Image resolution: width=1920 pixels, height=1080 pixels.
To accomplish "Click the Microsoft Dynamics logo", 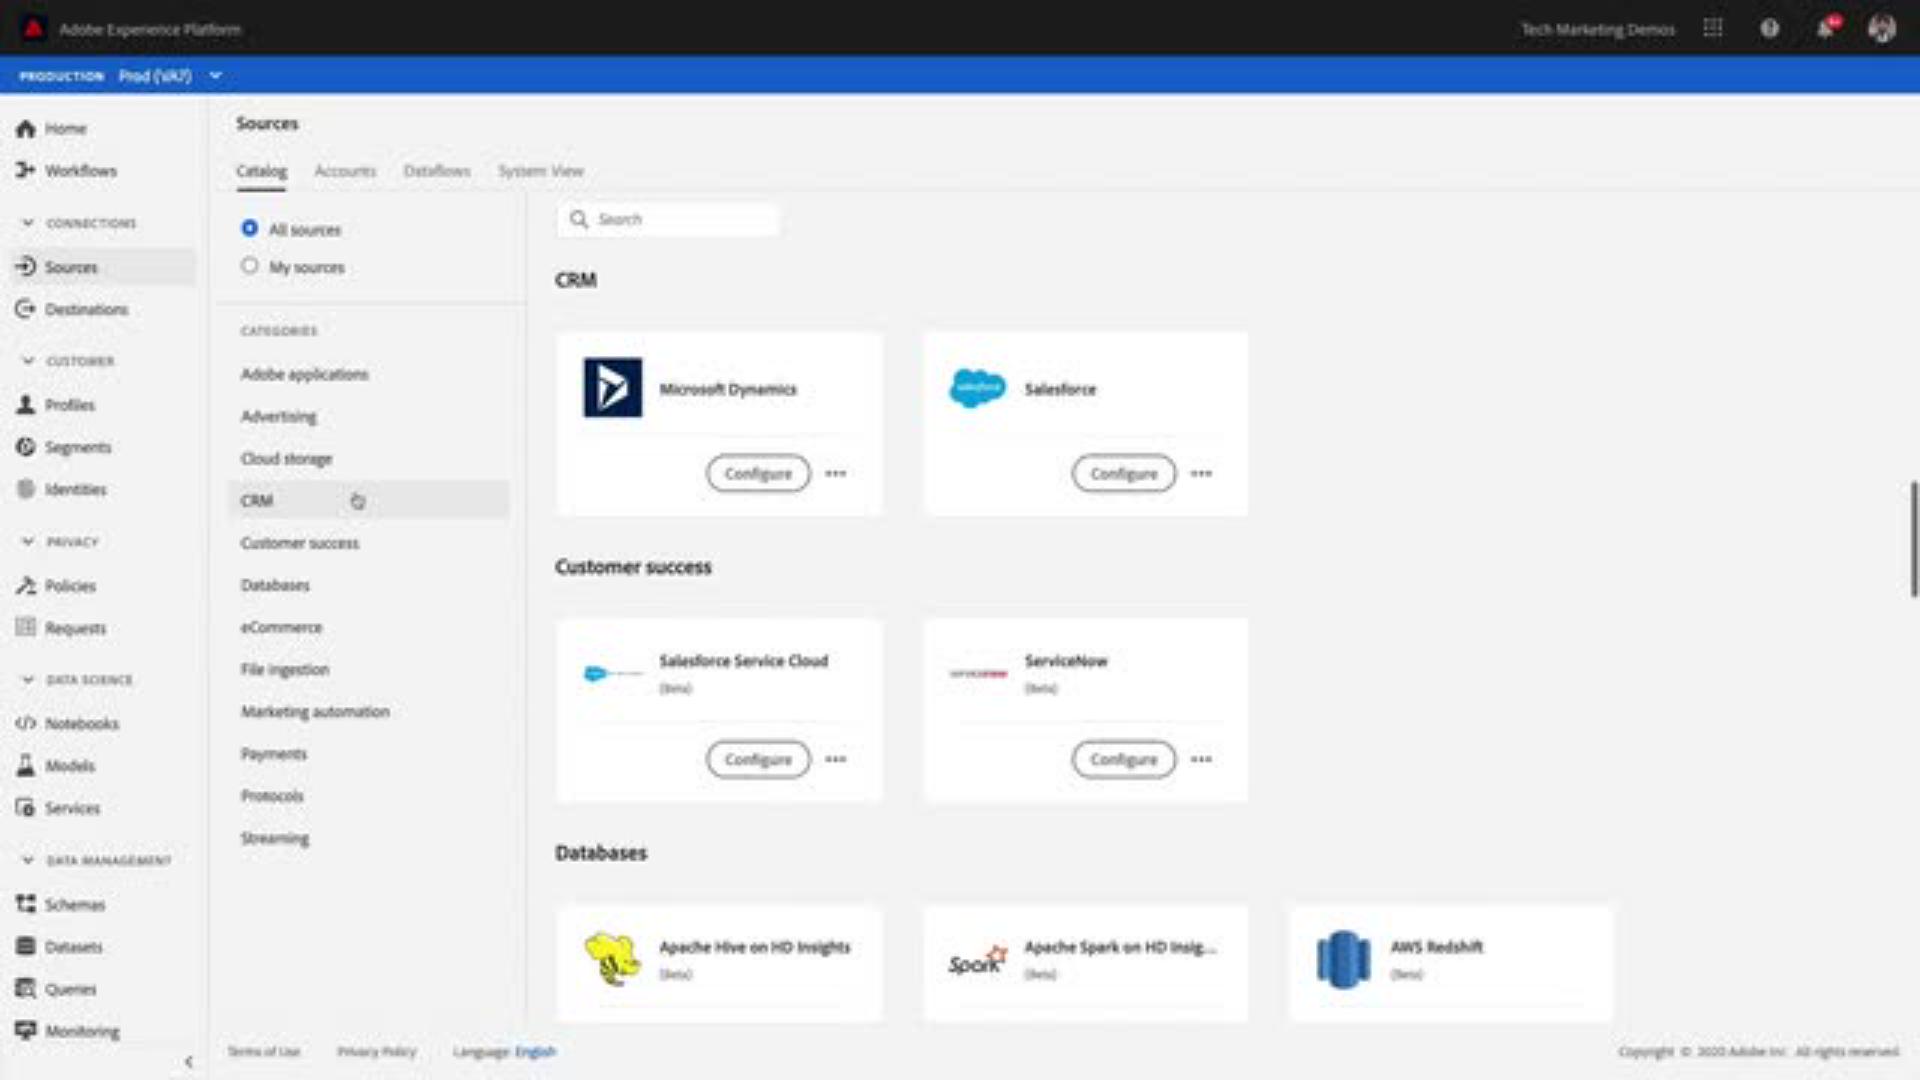I will (x=613, y=388).
